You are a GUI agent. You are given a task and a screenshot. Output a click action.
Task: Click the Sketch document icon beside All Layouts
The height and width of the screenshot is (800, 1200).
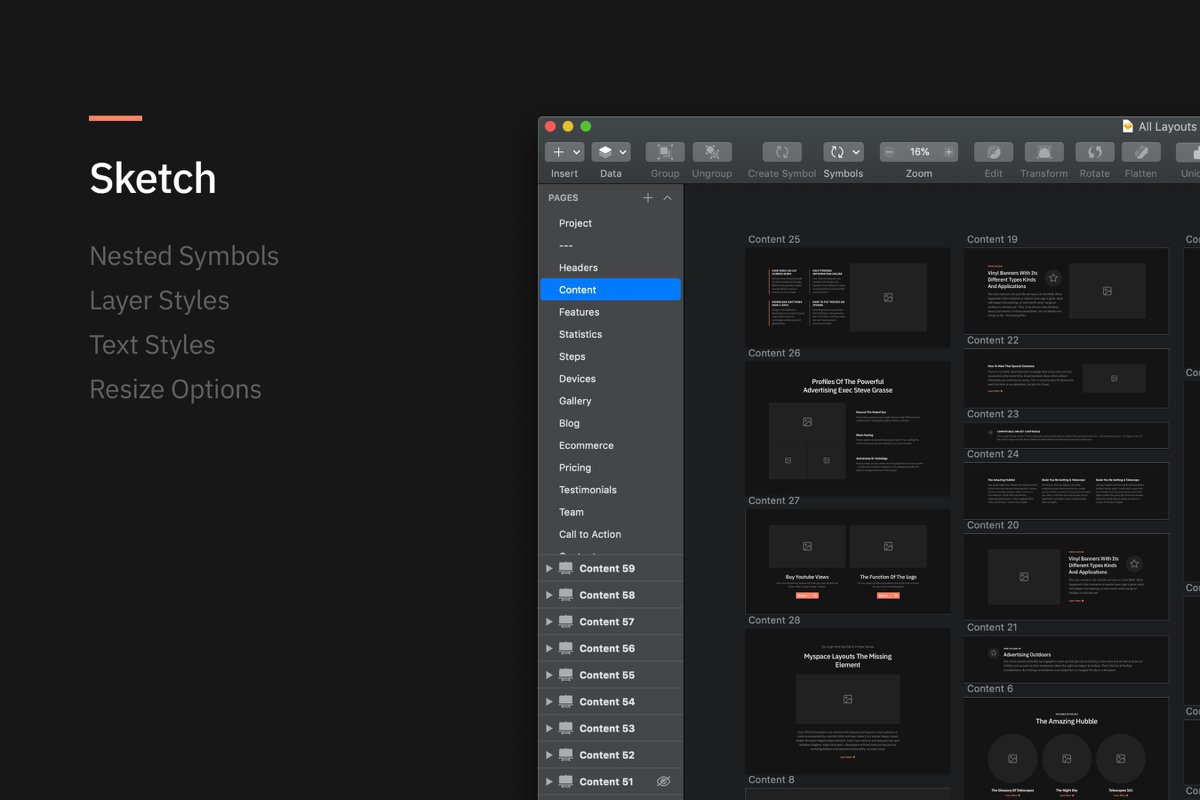click(1128, 126)
